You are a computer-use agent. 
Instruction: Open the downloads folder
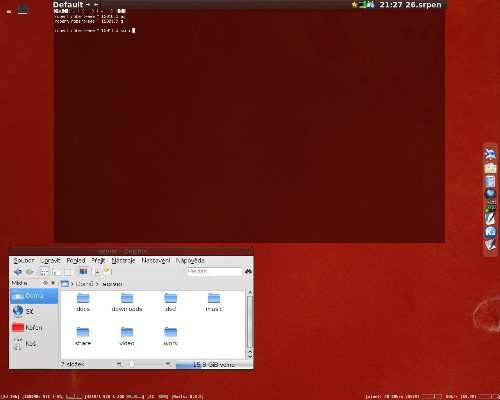coord(127,303)
